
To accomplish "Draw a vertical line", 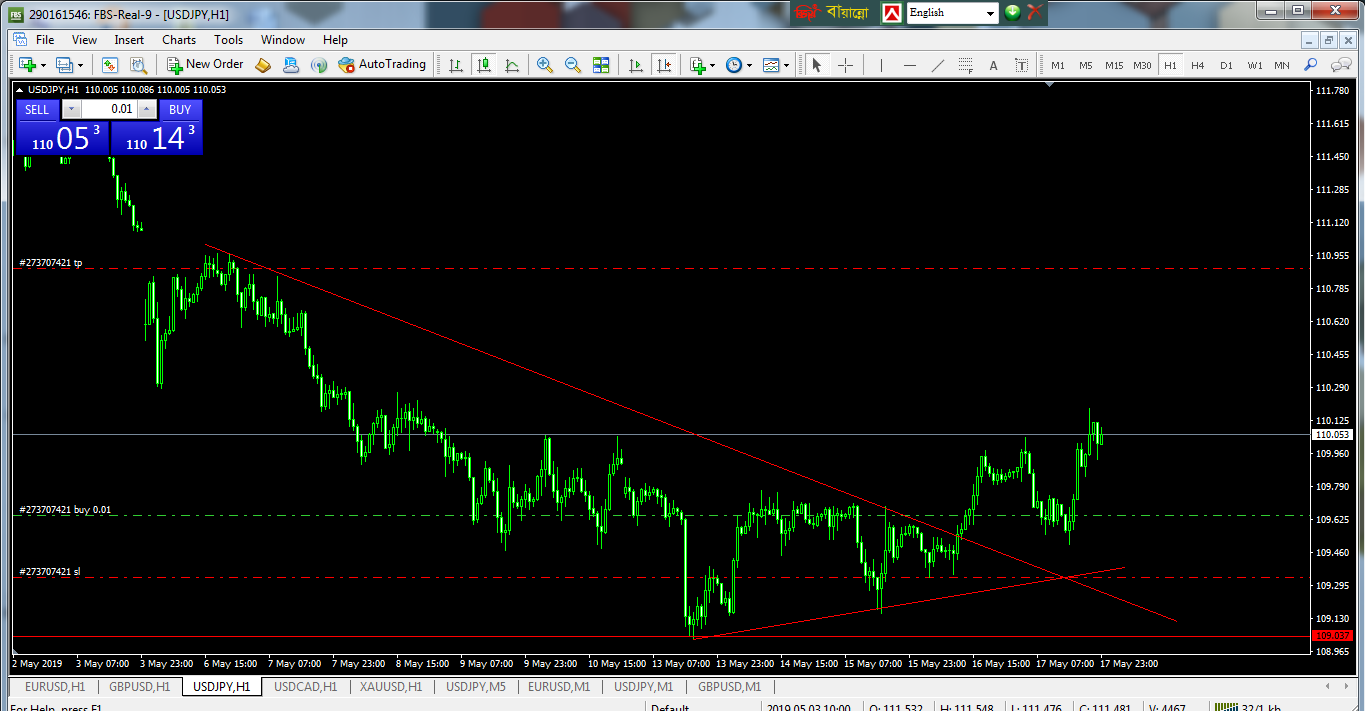I will (881, 65).
